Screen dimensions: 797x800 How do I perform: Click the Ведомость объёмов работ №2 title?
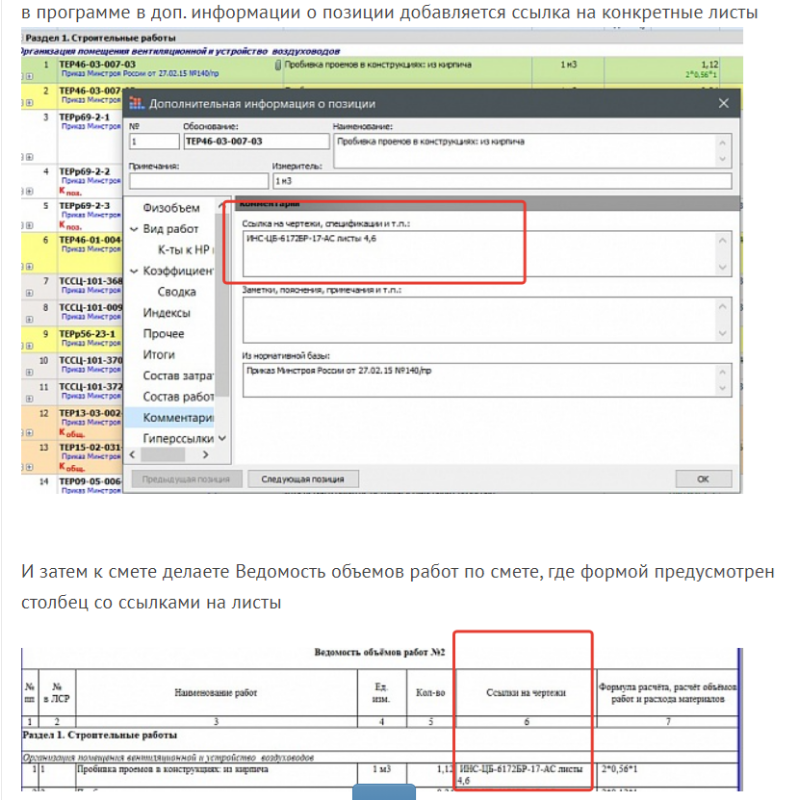click(x=380, y=653)
